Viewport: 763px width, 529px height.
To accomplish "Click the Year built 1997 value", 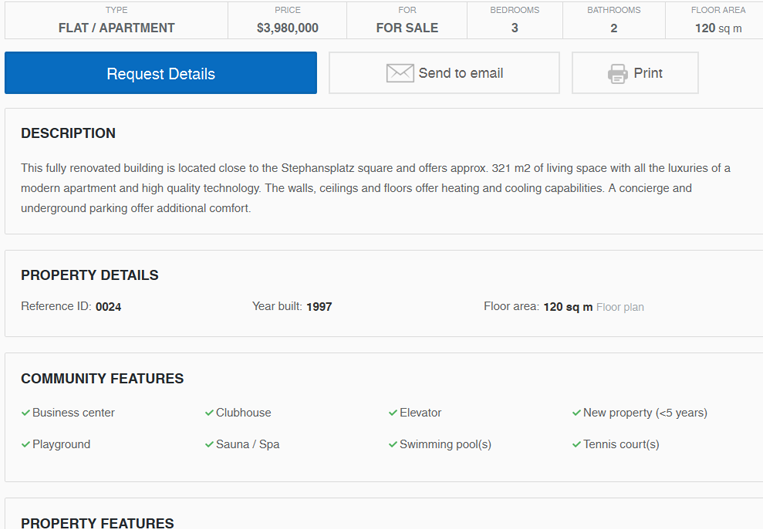I will 319,307.
